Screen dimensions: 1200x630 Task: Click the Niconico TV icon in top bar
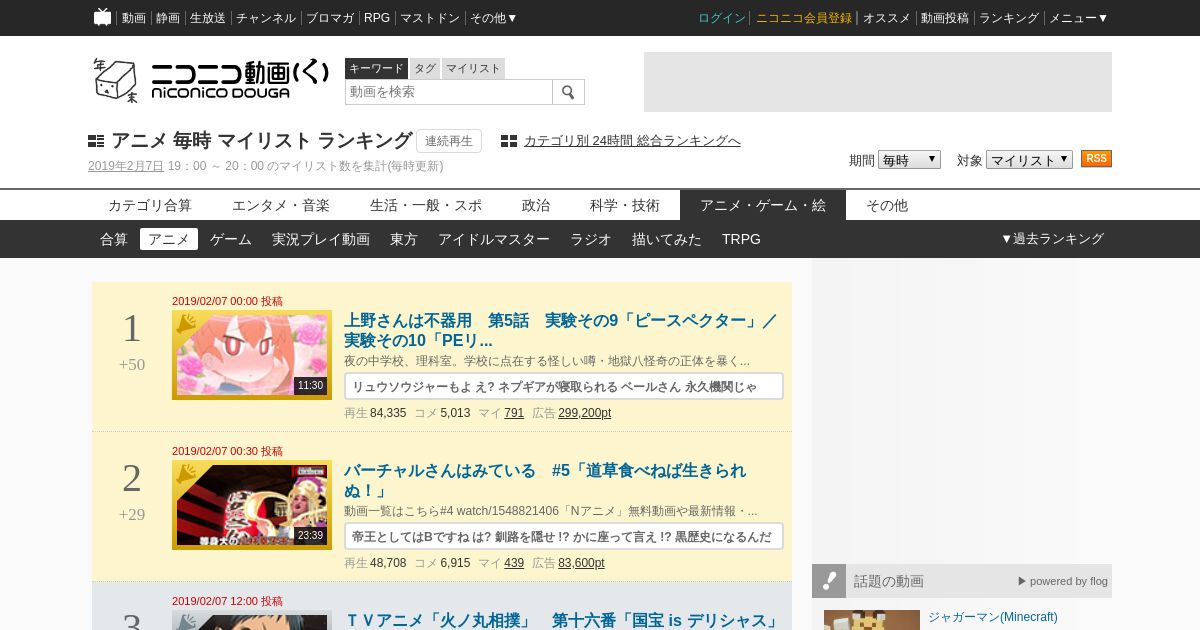click(x=102, y=17)
